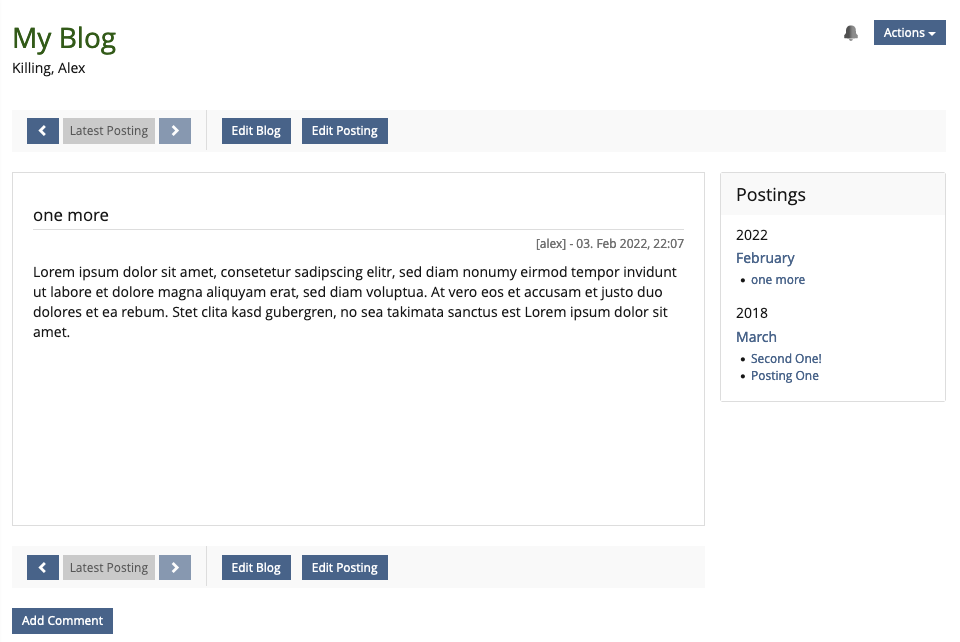Click top Edit Blog button
Screen dimensions: 960x642
point(256,131)
